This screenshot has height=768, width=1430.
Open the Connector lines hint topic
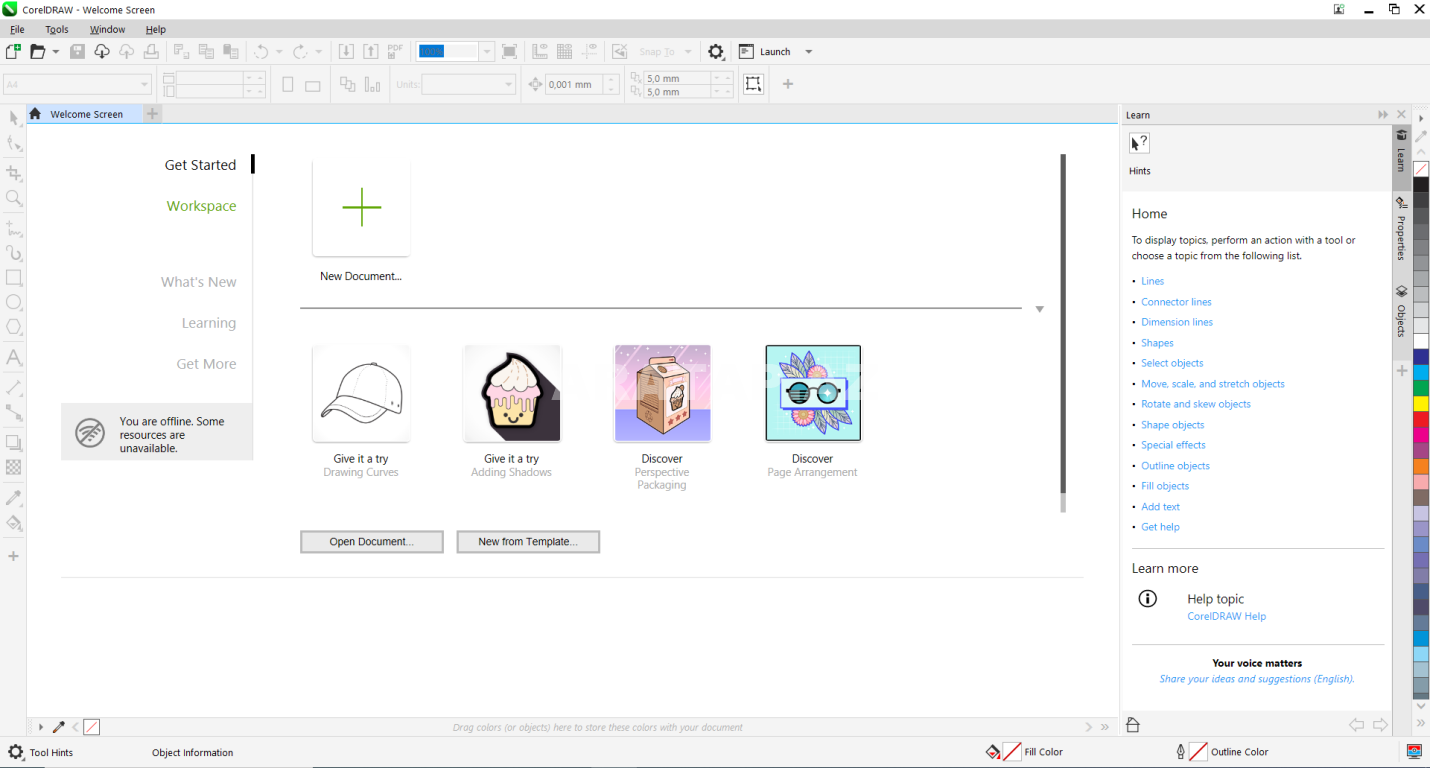[x=1176, y=302]
